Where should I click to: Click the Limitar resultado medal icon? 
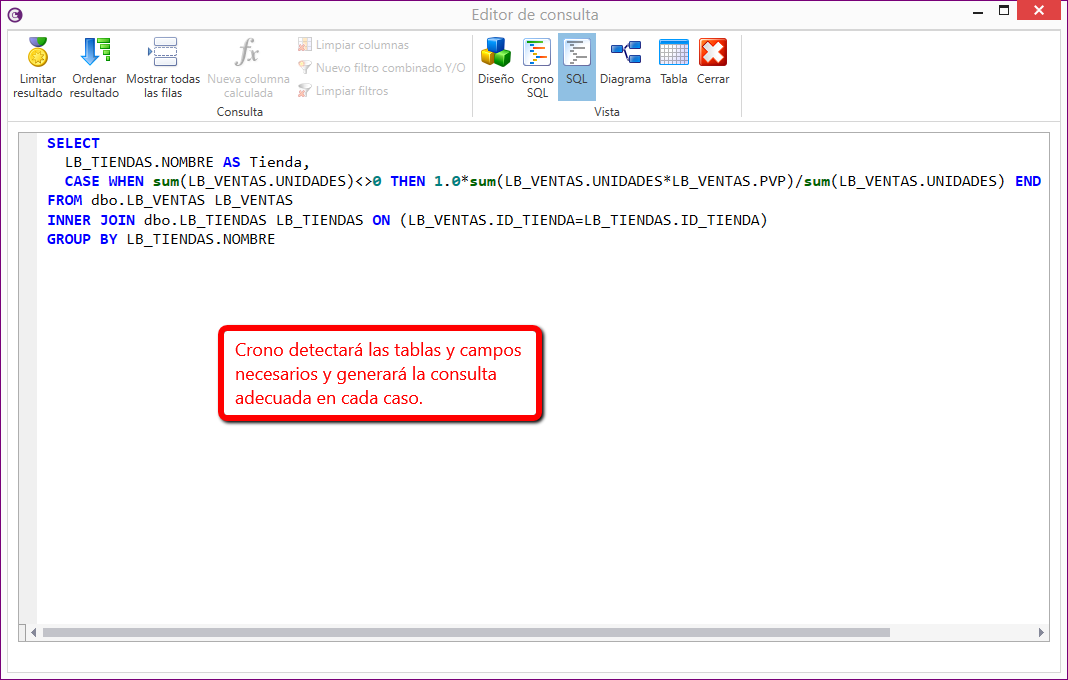(x=38, y=53)
